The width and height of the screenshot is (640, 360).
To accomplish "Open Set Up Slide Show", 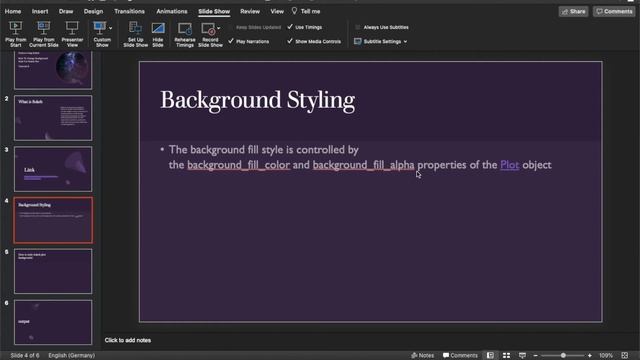I will click(x=136, y=34).
